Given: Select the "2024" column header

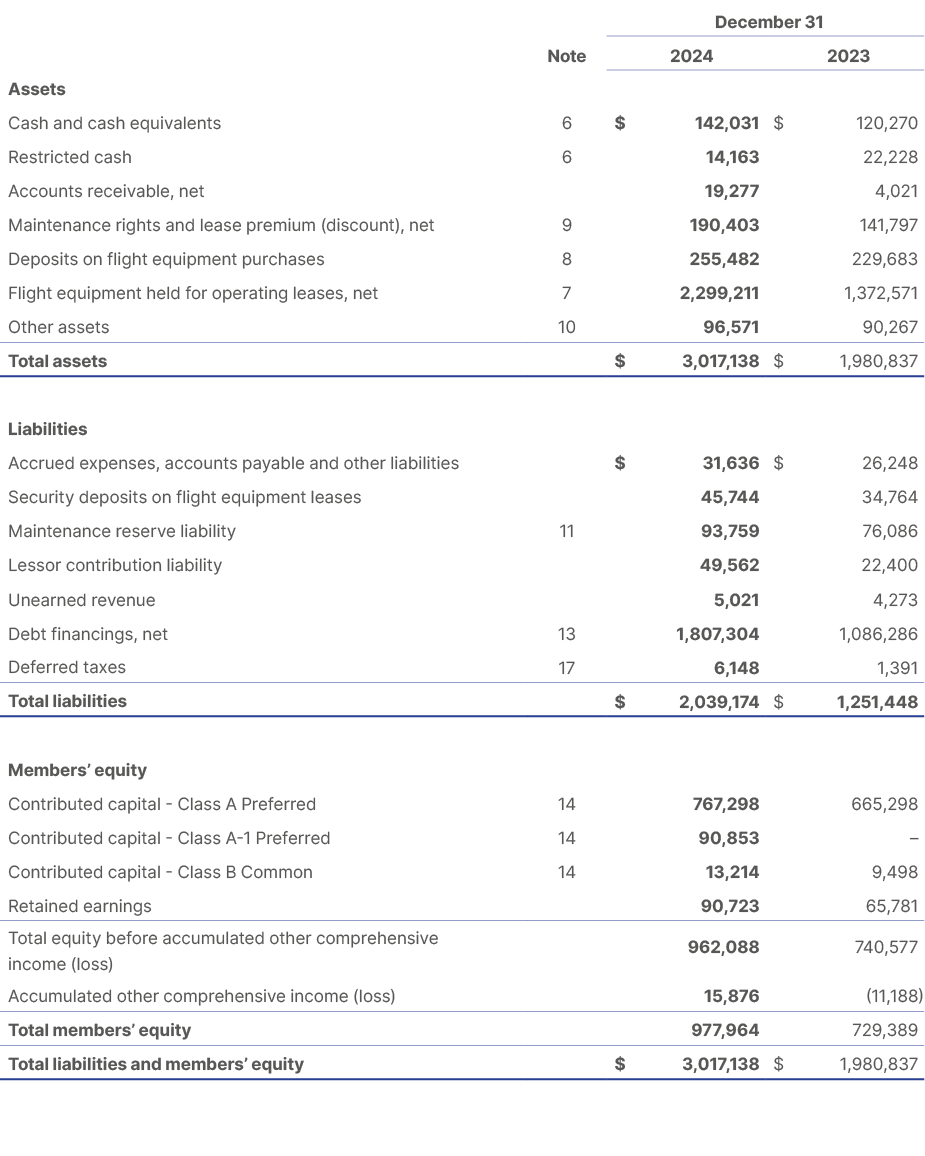Looking at the screenshot, I should [x=693, y=56].
